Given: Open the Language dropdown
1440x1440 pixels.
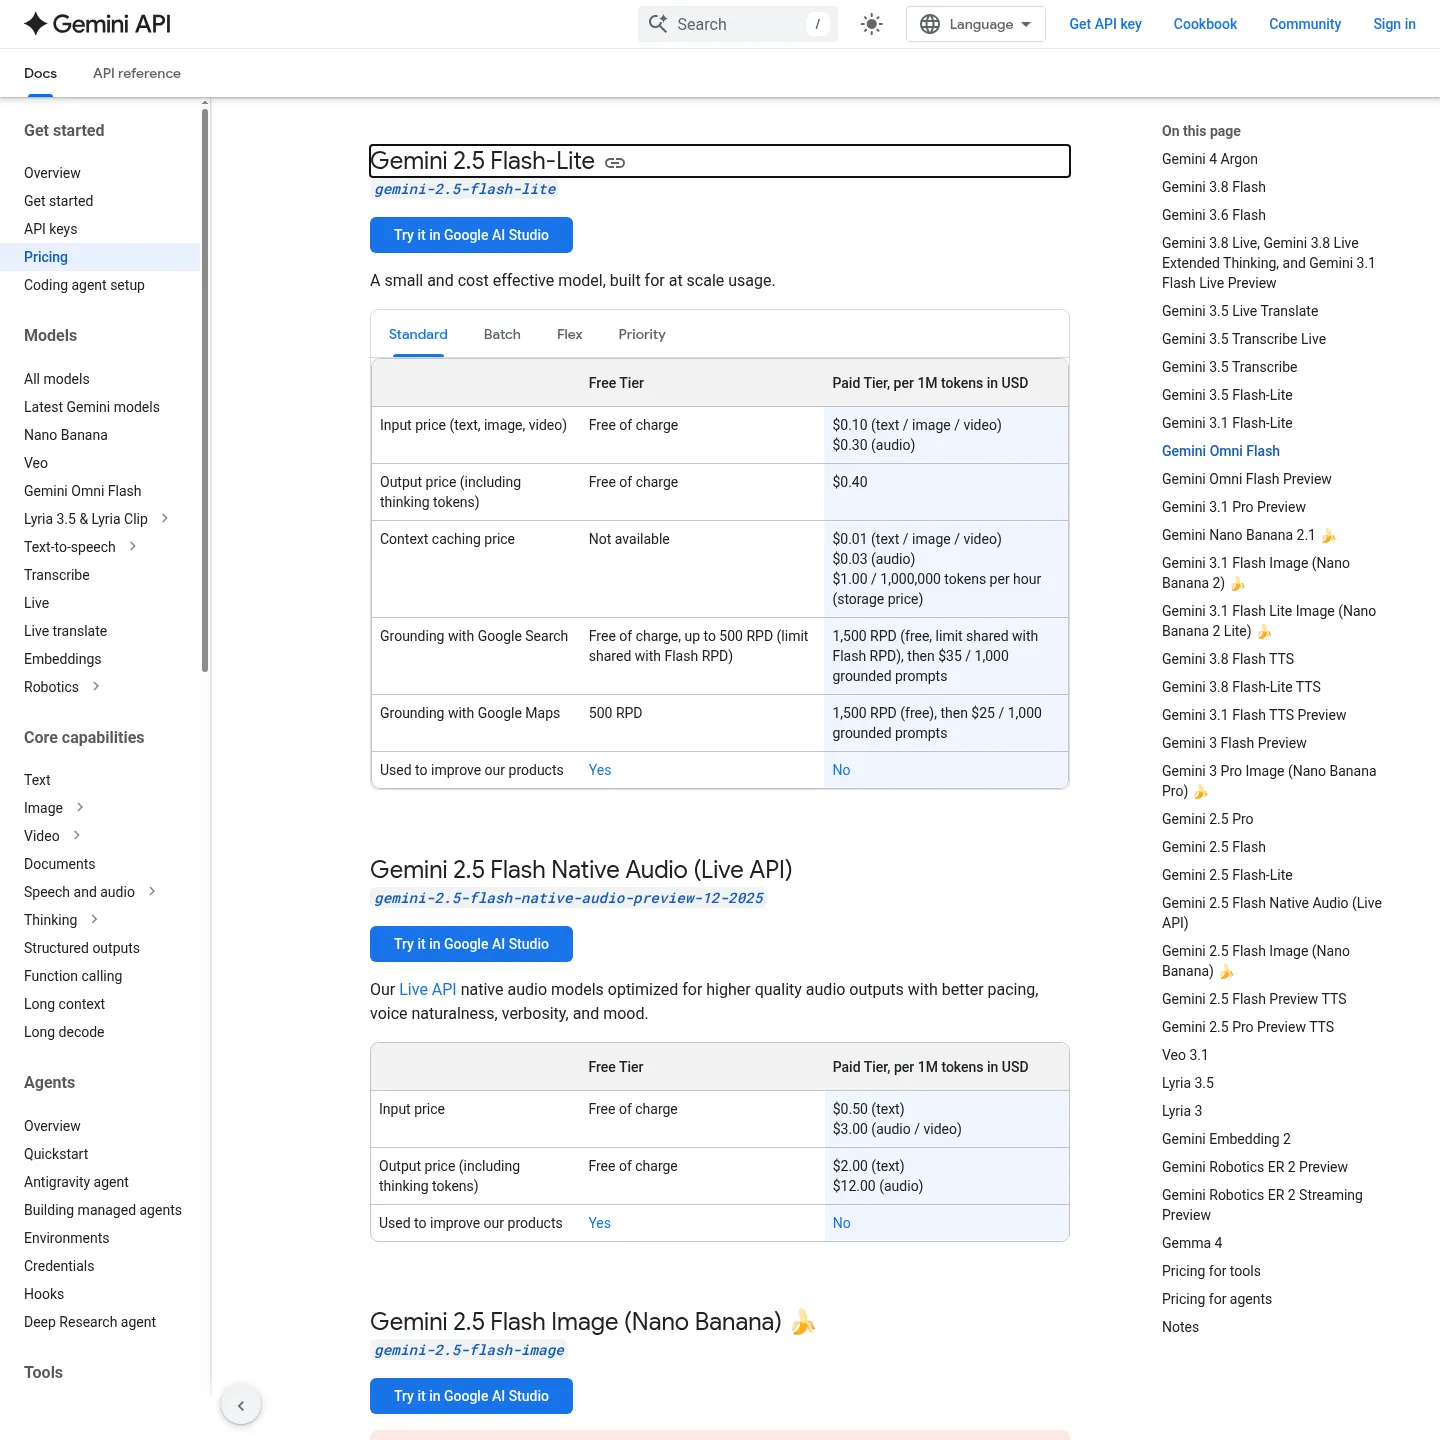Looking at the screenshot, I should (x=976, y=24).
